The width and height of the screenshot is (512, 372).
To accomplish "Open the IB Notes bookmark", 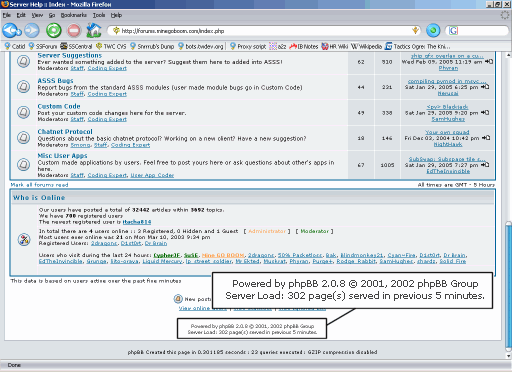I will (304, 46).
